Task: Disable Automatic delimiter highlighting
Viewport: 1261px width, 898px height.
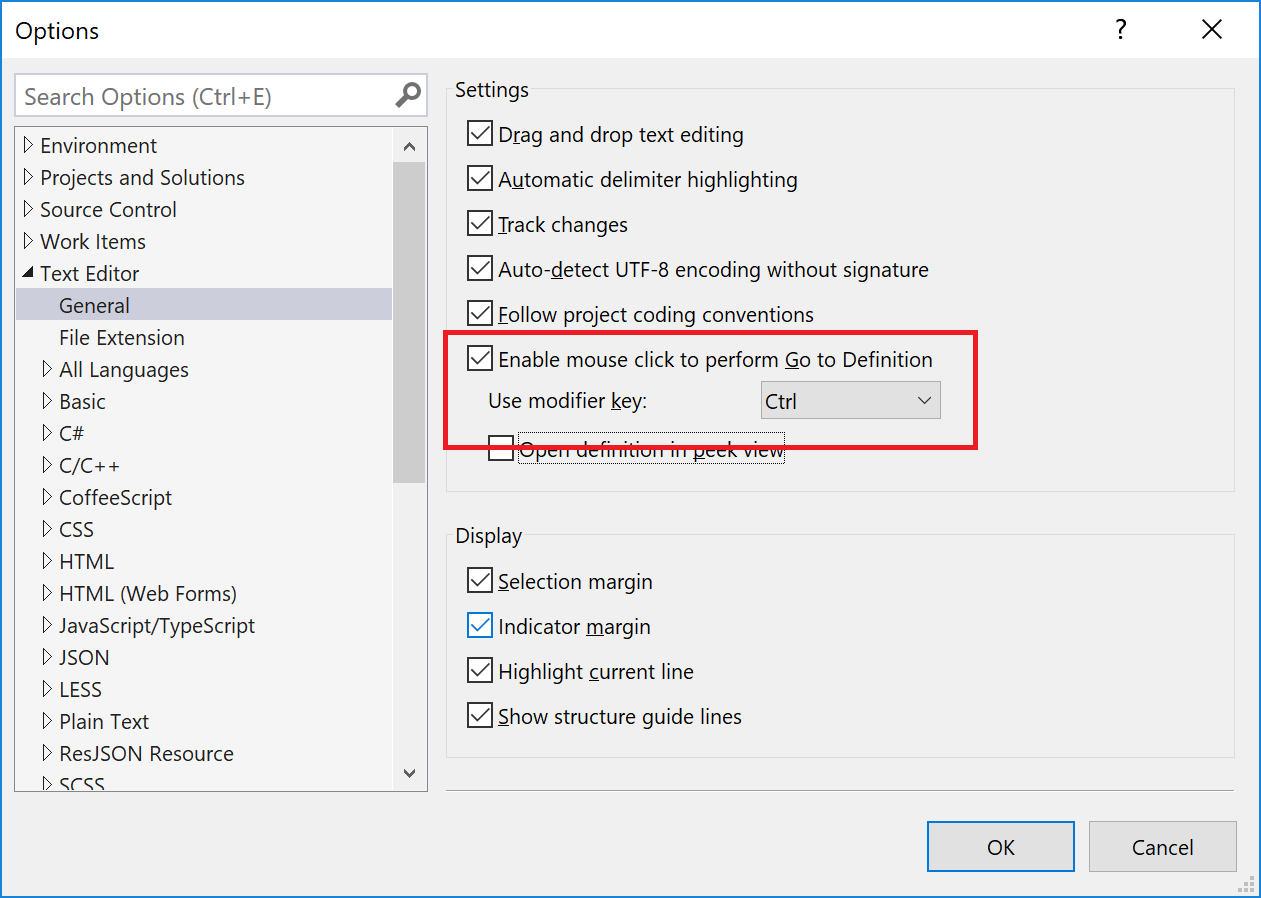Action: [x=480, y=178]
